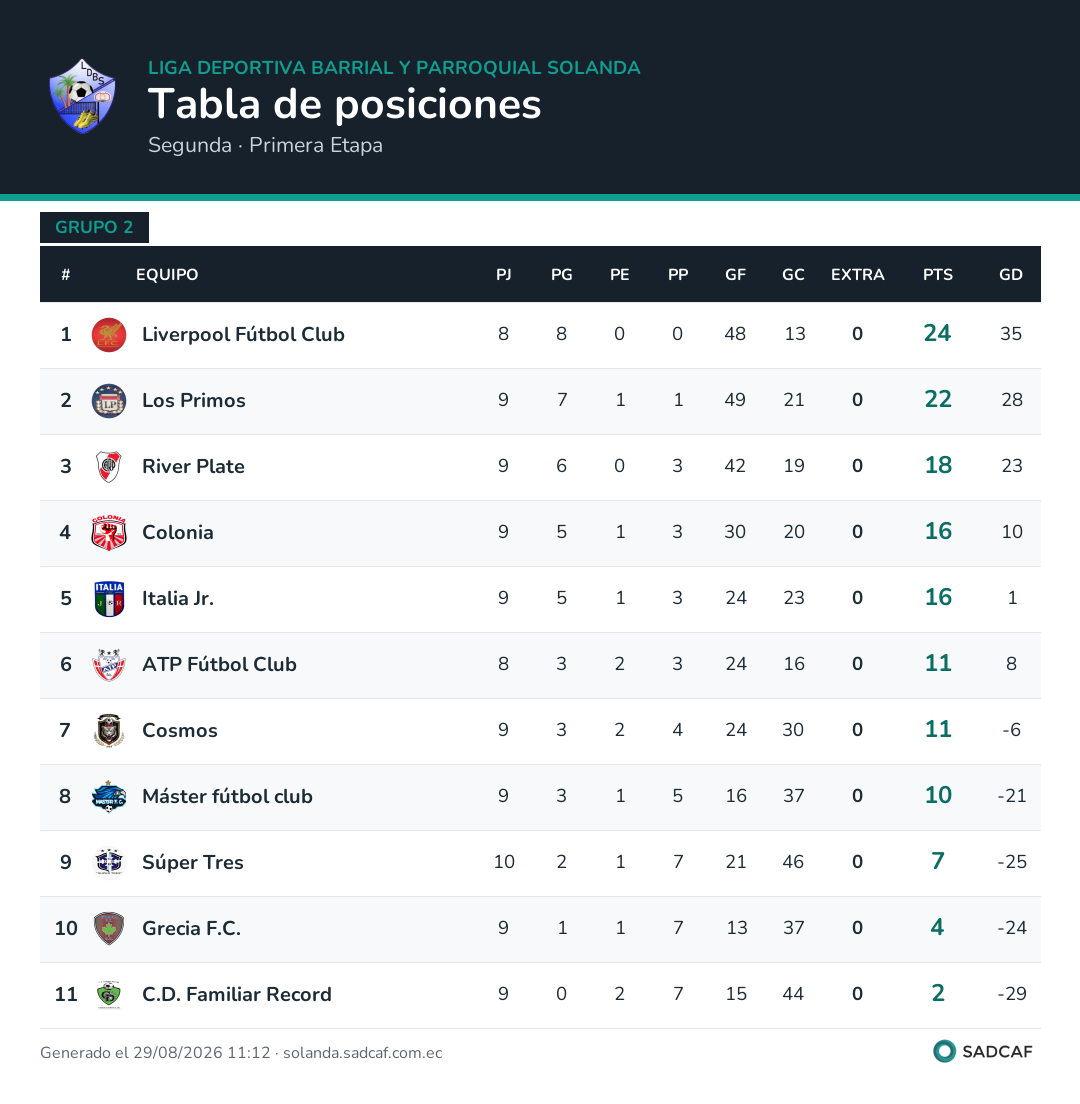Click the PTS column header
Viewport: 1080px width, 1104px height.
point(938,275)
